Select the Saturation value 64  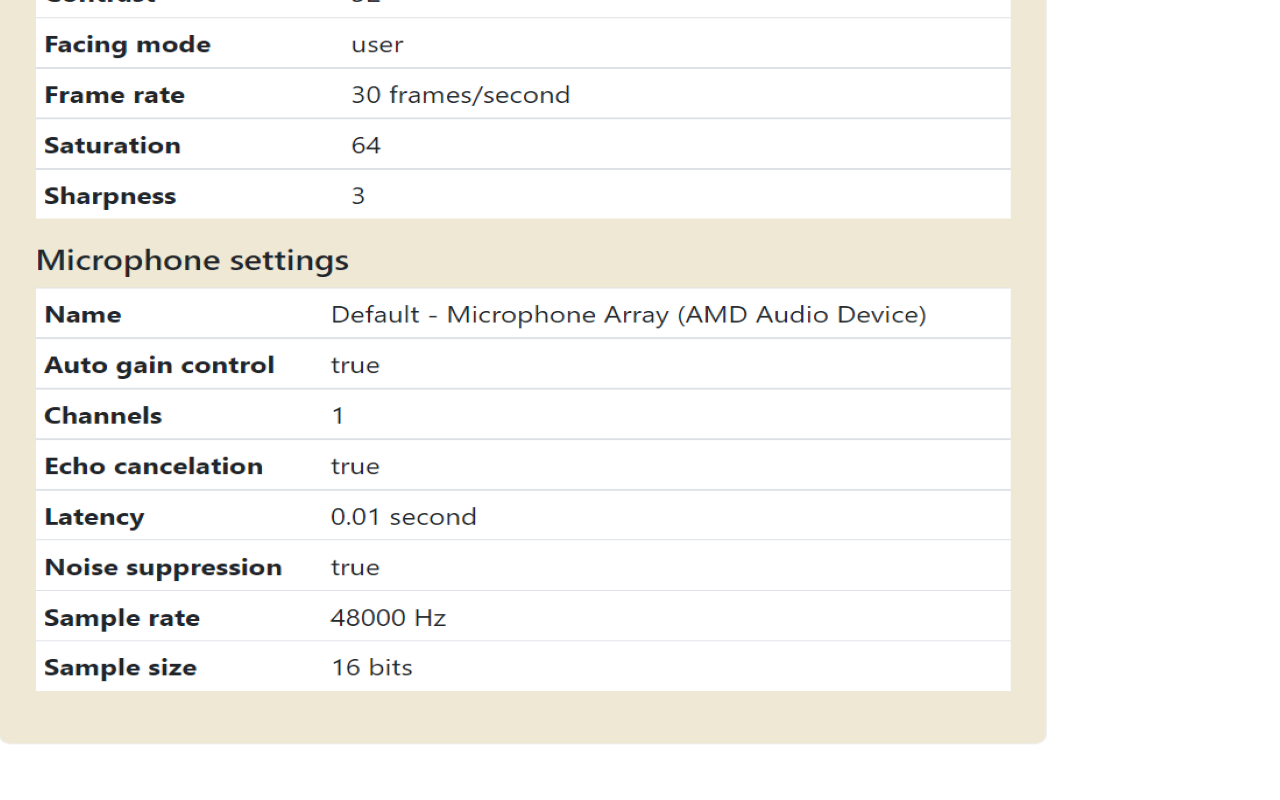(x=366, y=146)
